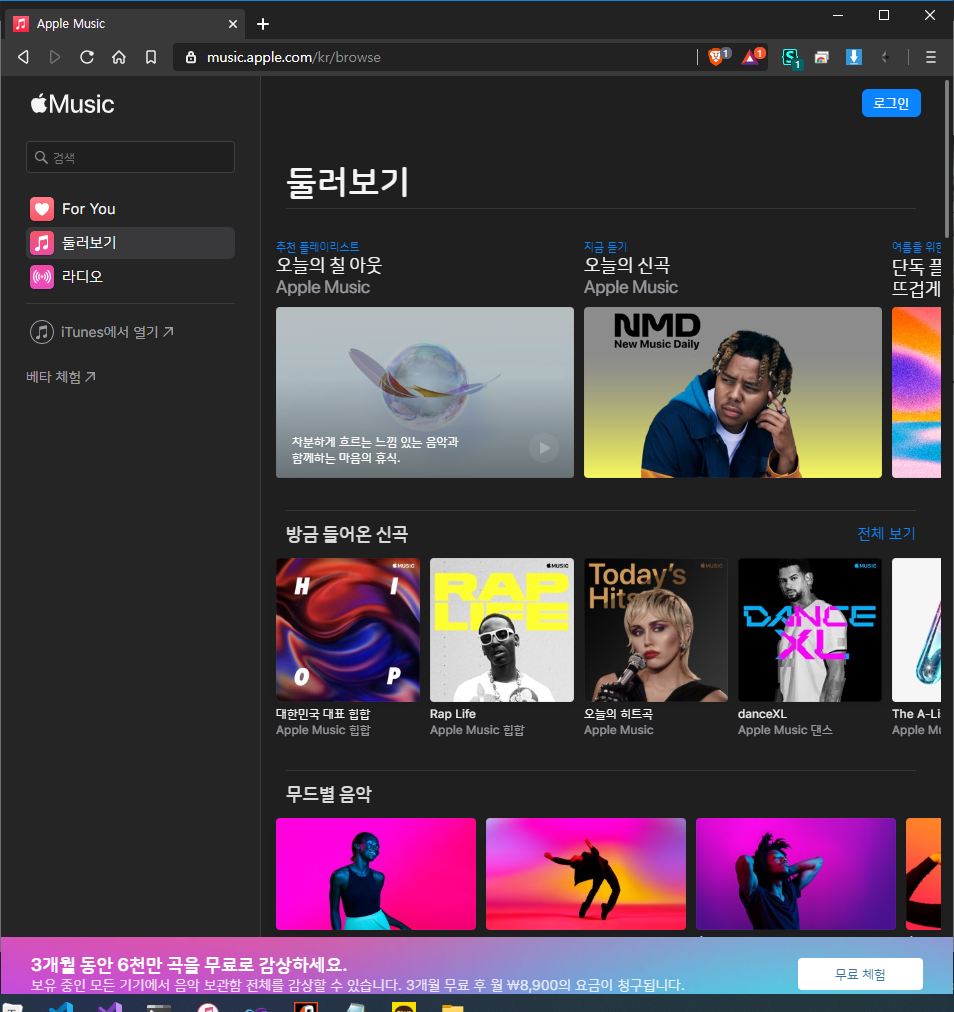Click the 오늘의 히트곡 title text
Viewport: 954px width, 1012px height.
[x=618, y=714]
